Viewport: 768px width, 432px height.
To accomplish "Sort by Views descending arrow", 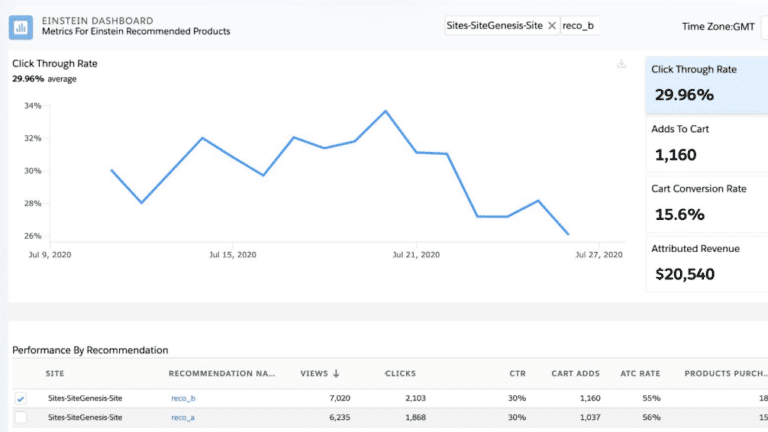I will [336, 373].
